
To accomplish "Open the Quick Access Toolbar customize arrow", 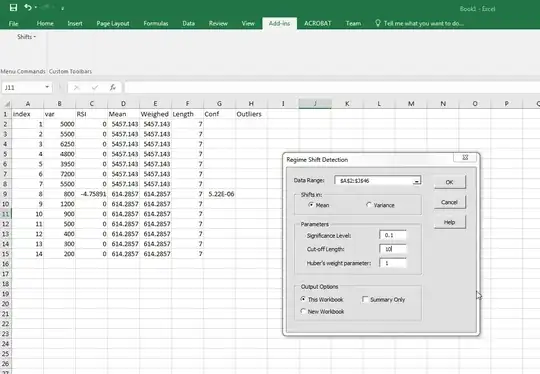I will 62,8.
